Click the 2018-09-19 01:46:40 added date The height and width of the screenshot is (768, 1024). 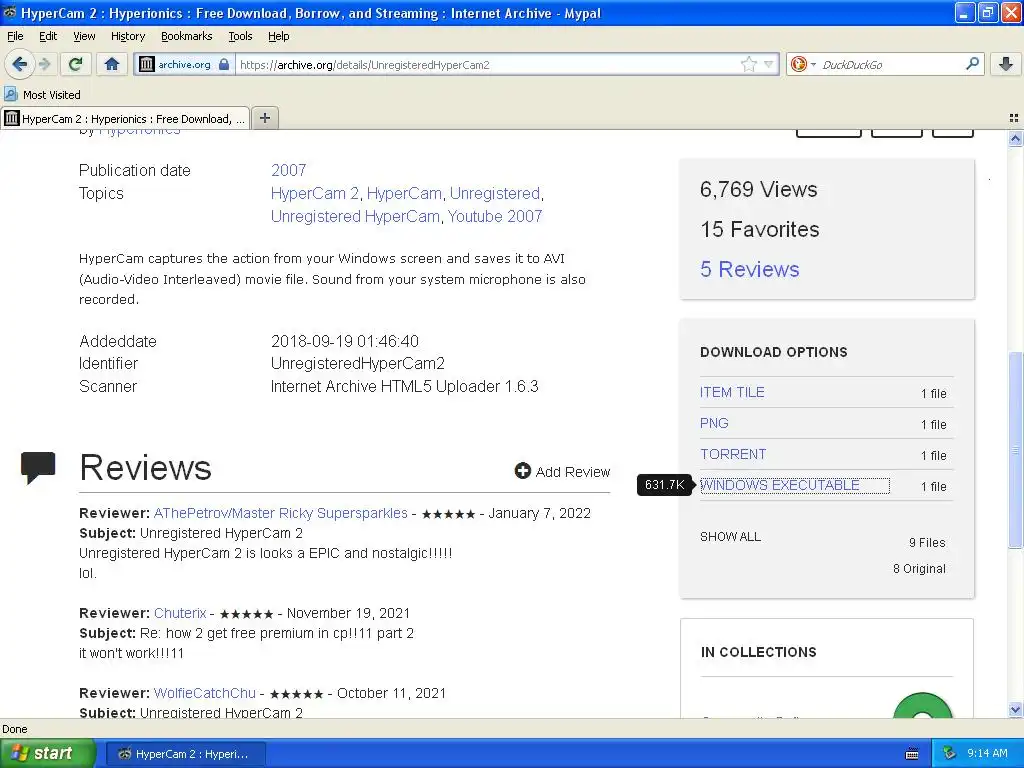tap(345, 341)
